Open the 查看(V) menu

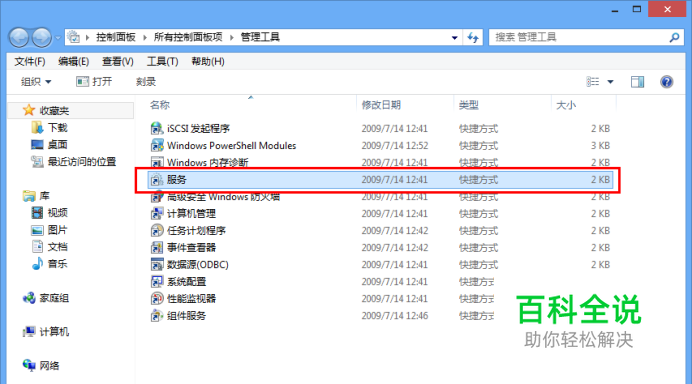tap(117, 61)
